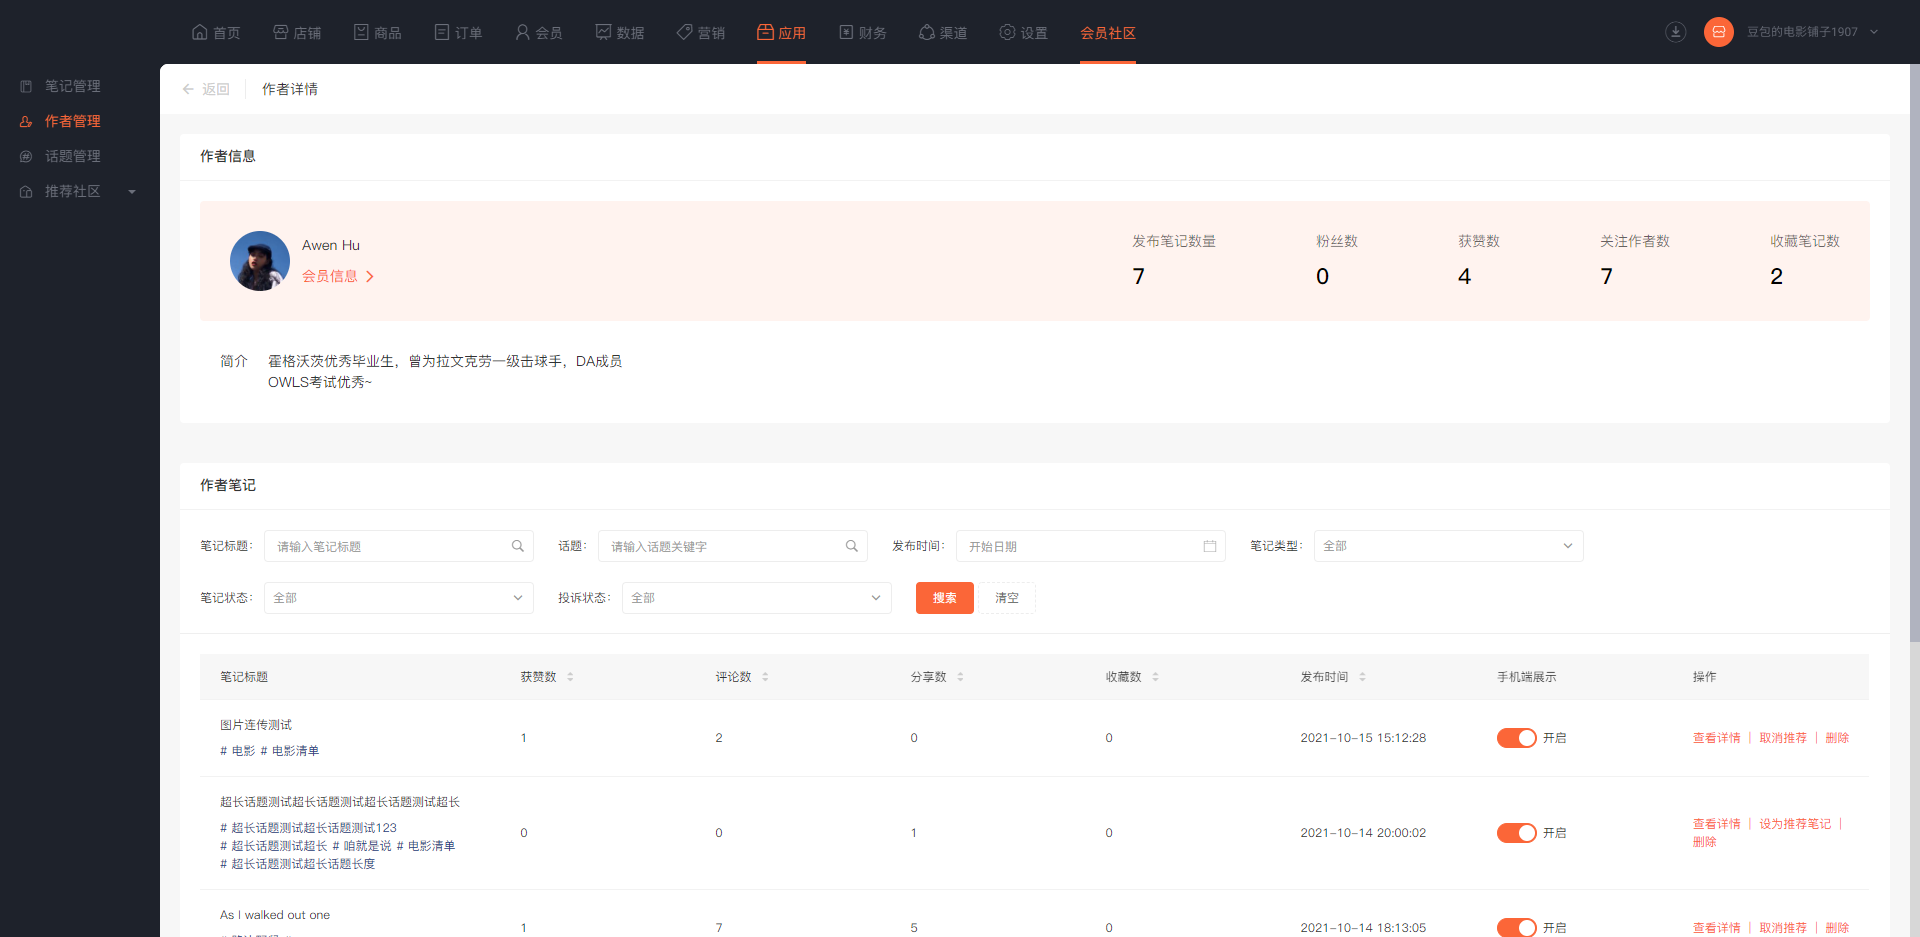The width and height of the screenshot is (1920, 937).
Task: Click the orders (订单) icon
Action: point(442,32)
